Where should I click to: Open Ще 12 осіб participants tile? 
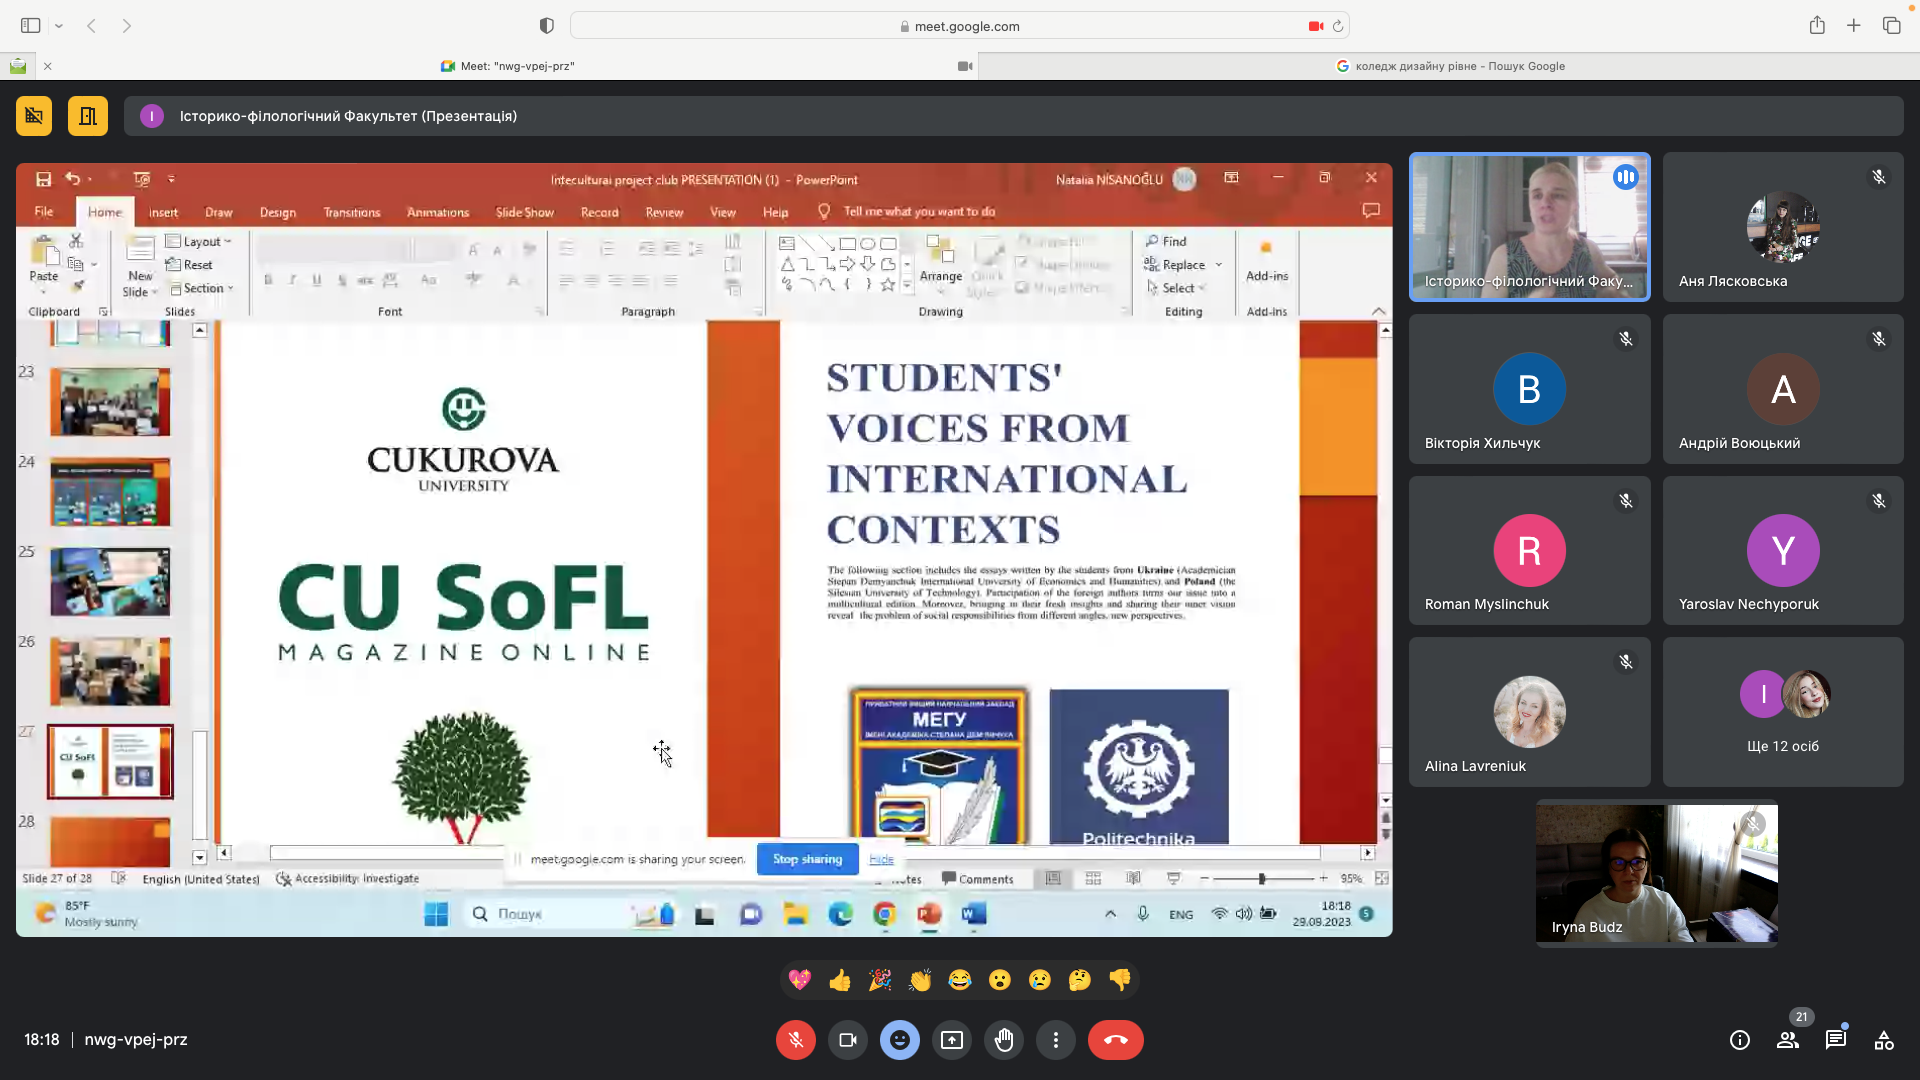point(1783,712)
